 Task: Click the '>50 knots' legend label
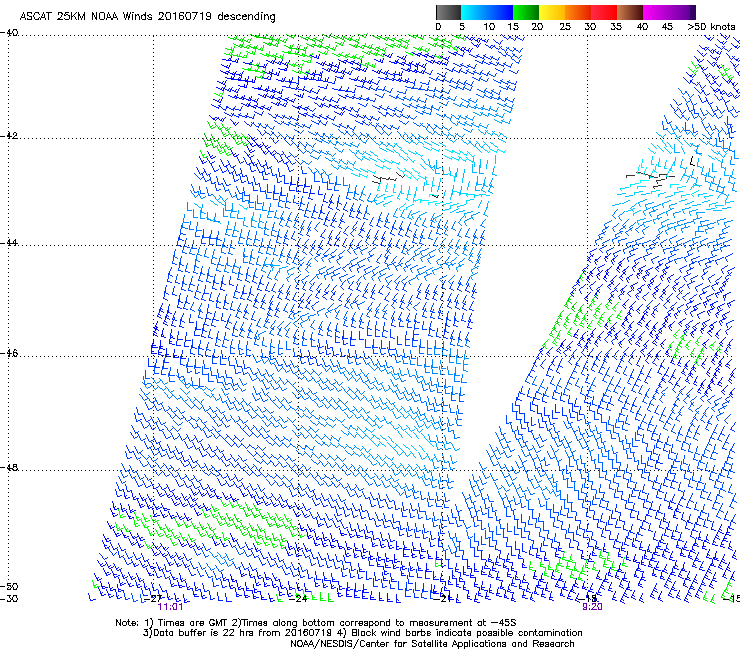pyautogui.click(x=711, y=27)
